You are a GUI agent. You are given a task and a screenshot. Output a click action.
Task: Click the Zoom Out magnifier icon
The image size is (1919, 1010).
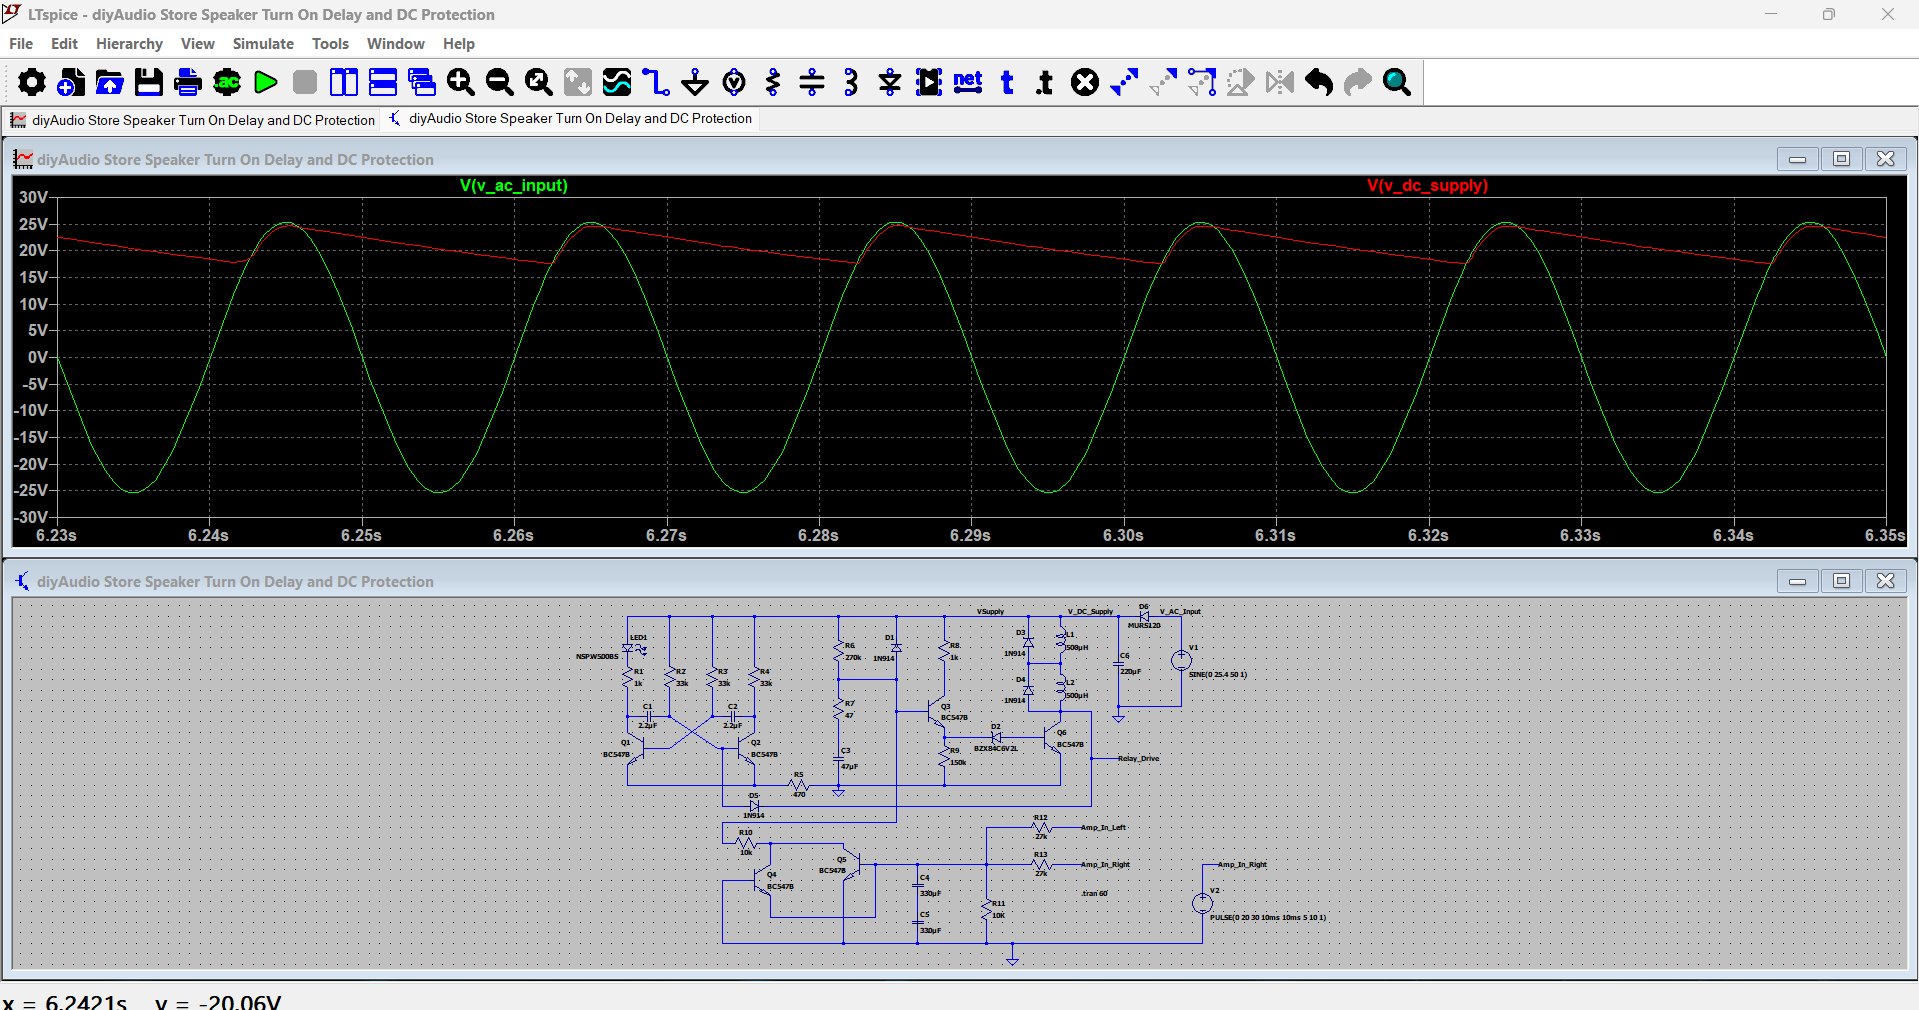(x=500, y=82)
